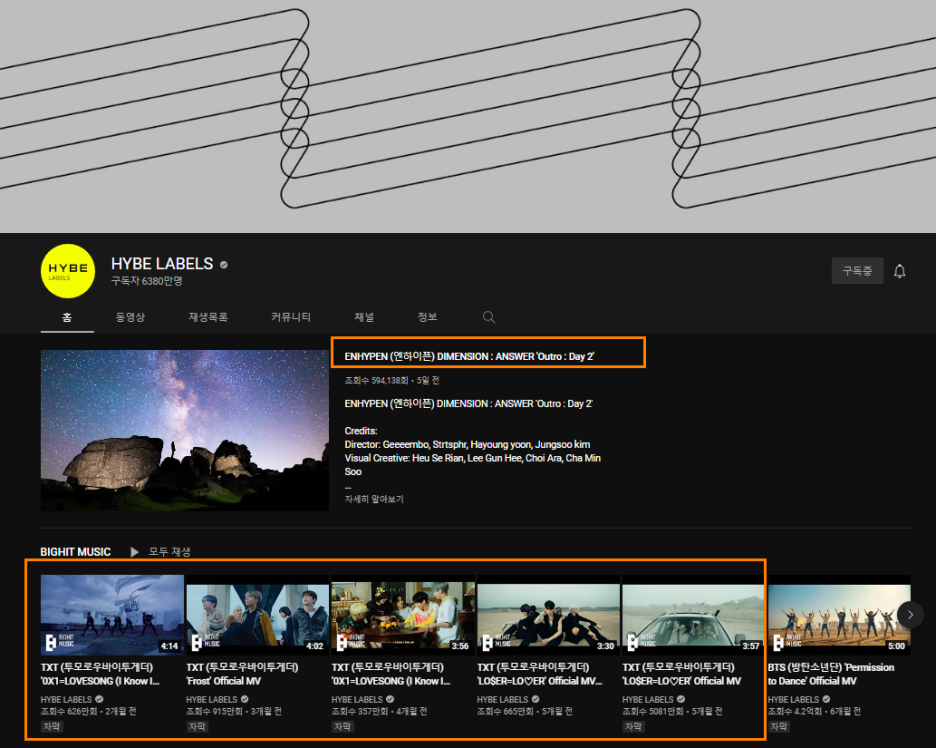936x748 pixels.
Task: Click the HYBE LABELS channel title text
Action: pyautogui.click(x=162, y=264)
